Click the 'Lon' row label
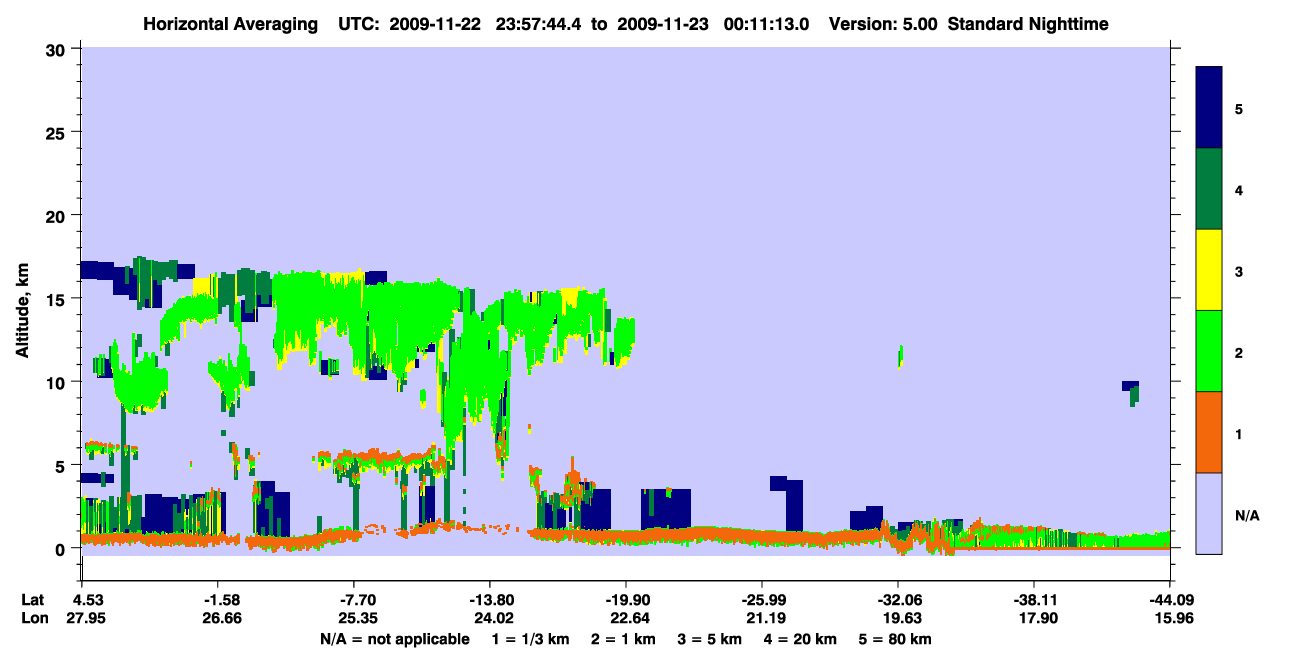The image size is (1300, 667). coord(33,618)
